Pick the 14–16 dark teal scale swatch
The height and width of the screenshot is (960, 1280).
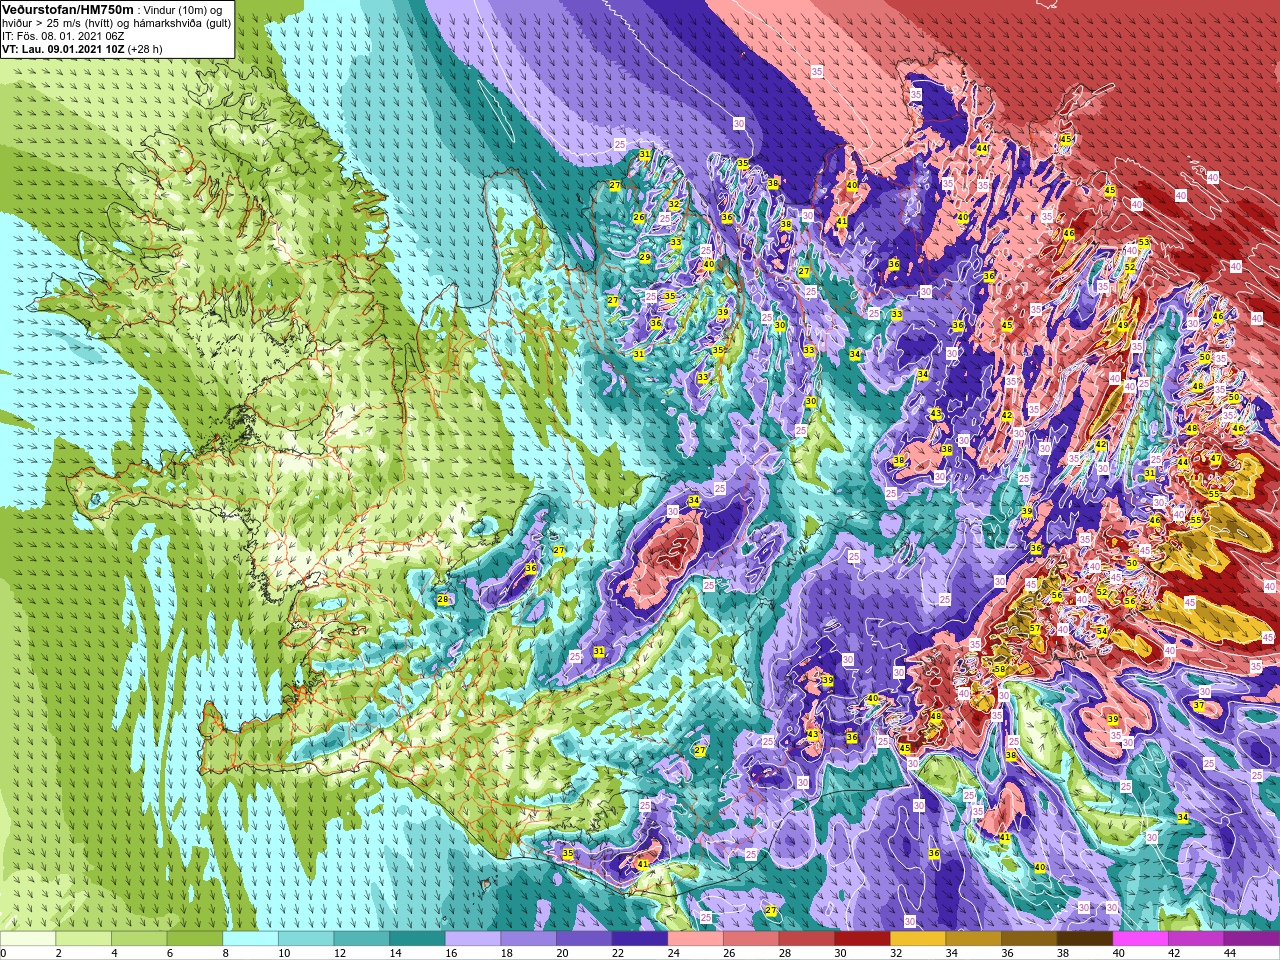click(417, 939)
